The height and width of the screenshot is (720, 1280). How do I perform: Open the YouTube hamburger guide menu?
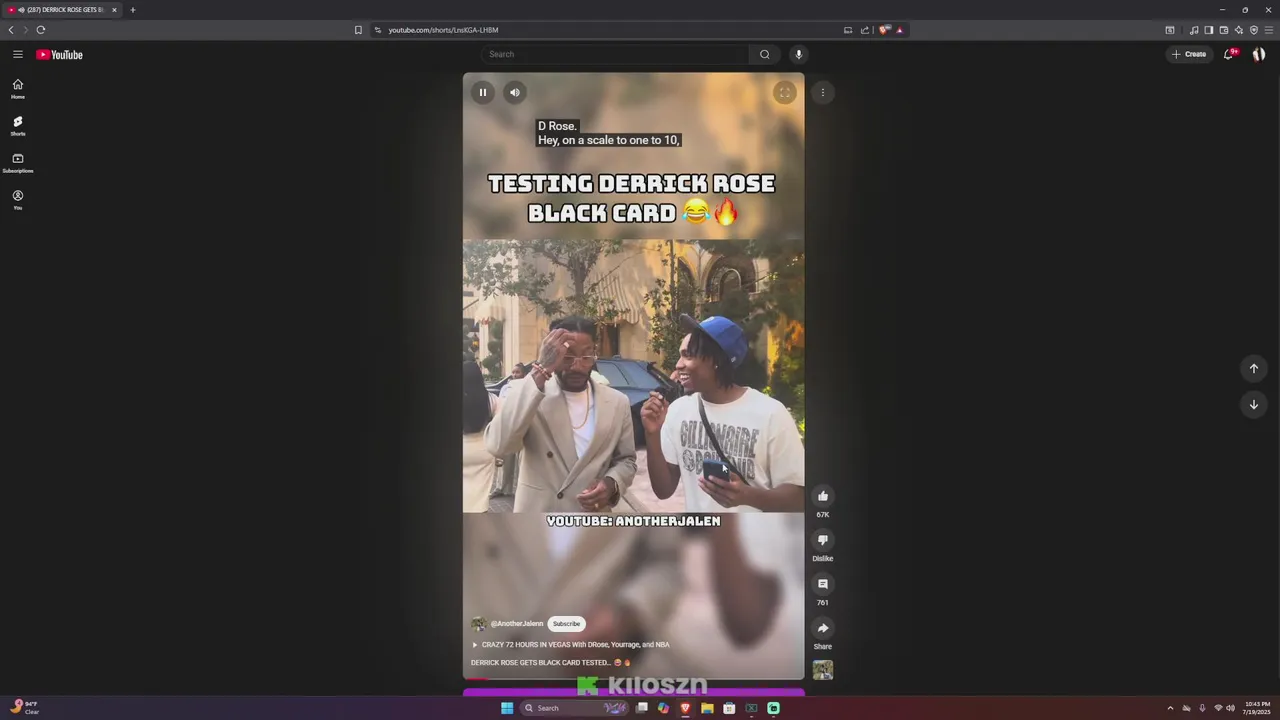pyautogui.click(x=17, y=54)
